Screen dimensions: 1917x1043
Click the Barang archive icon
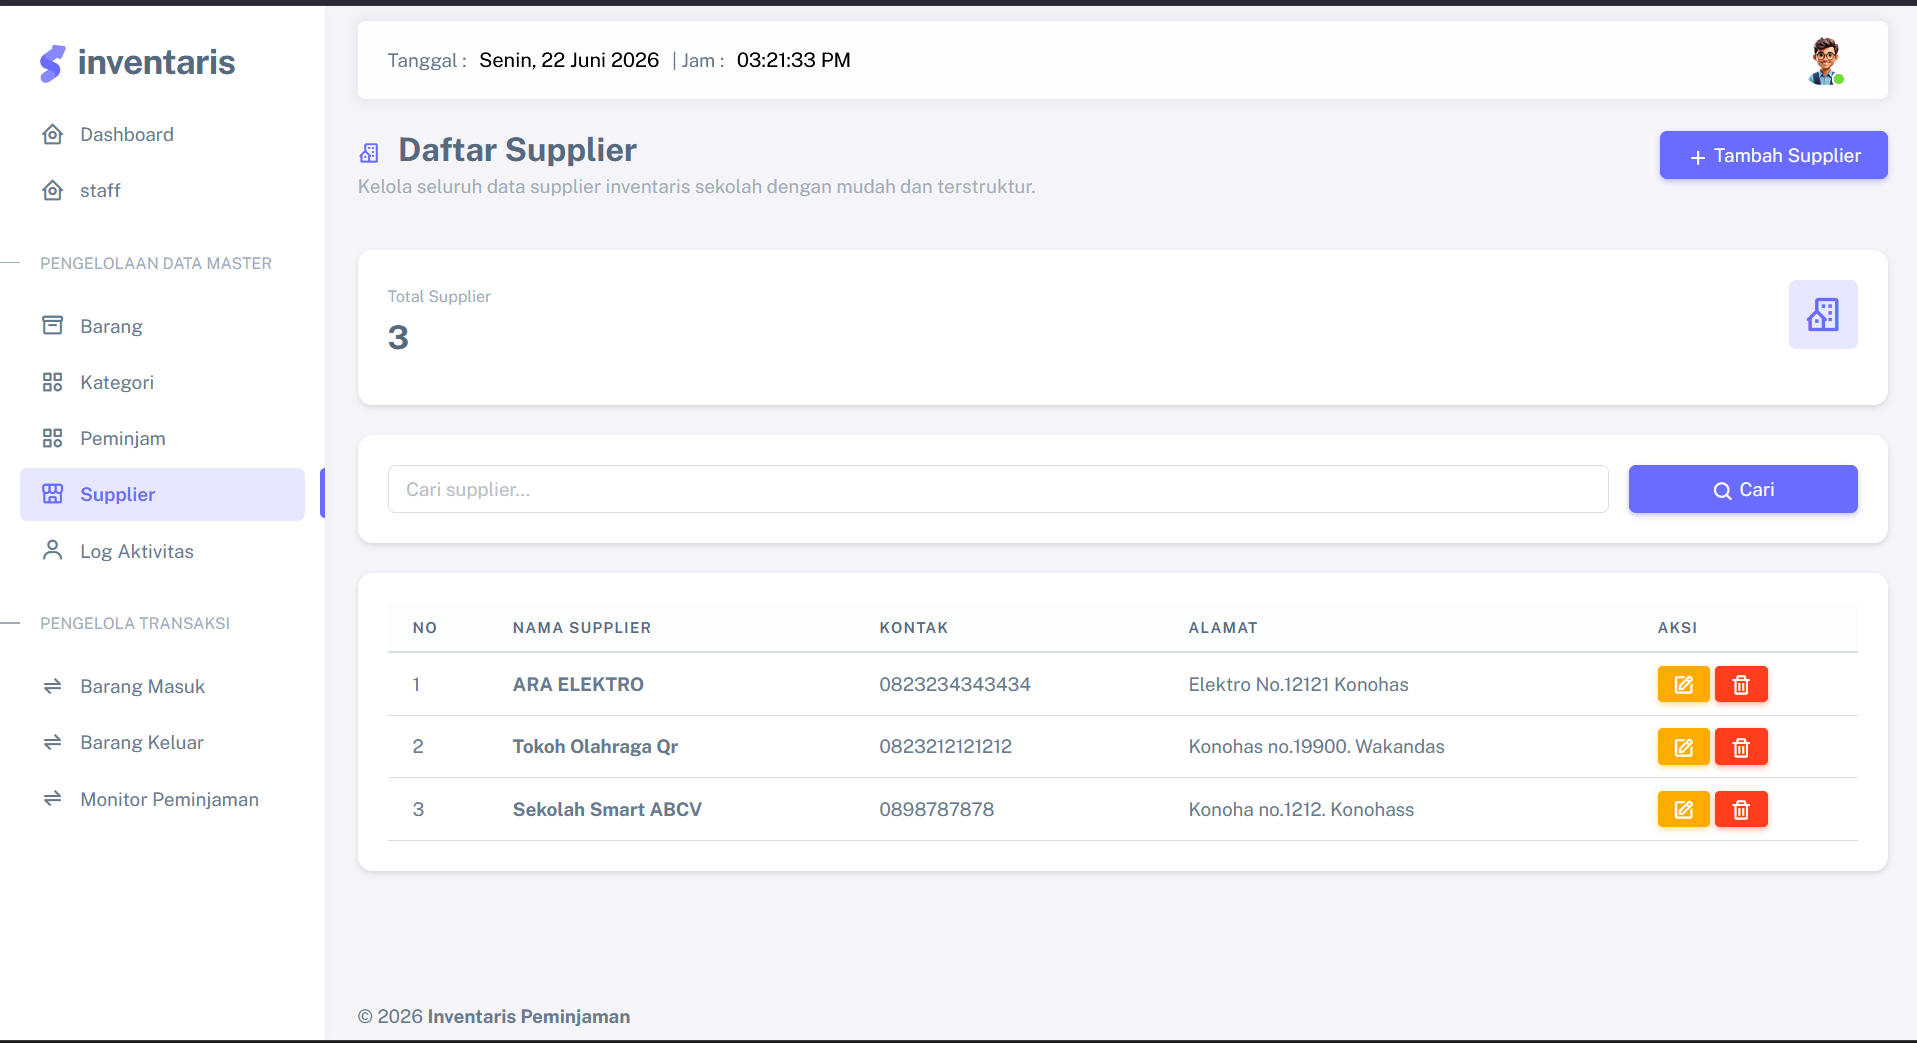(x=53, y=326)
